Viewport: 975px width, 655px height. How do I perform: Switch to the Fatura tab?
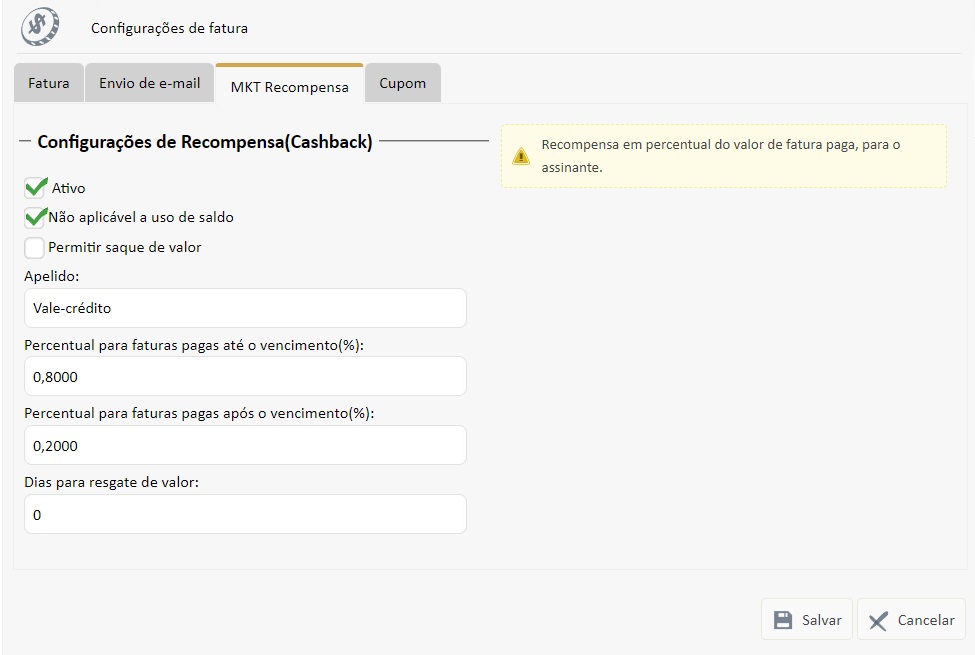click(48, 83)
